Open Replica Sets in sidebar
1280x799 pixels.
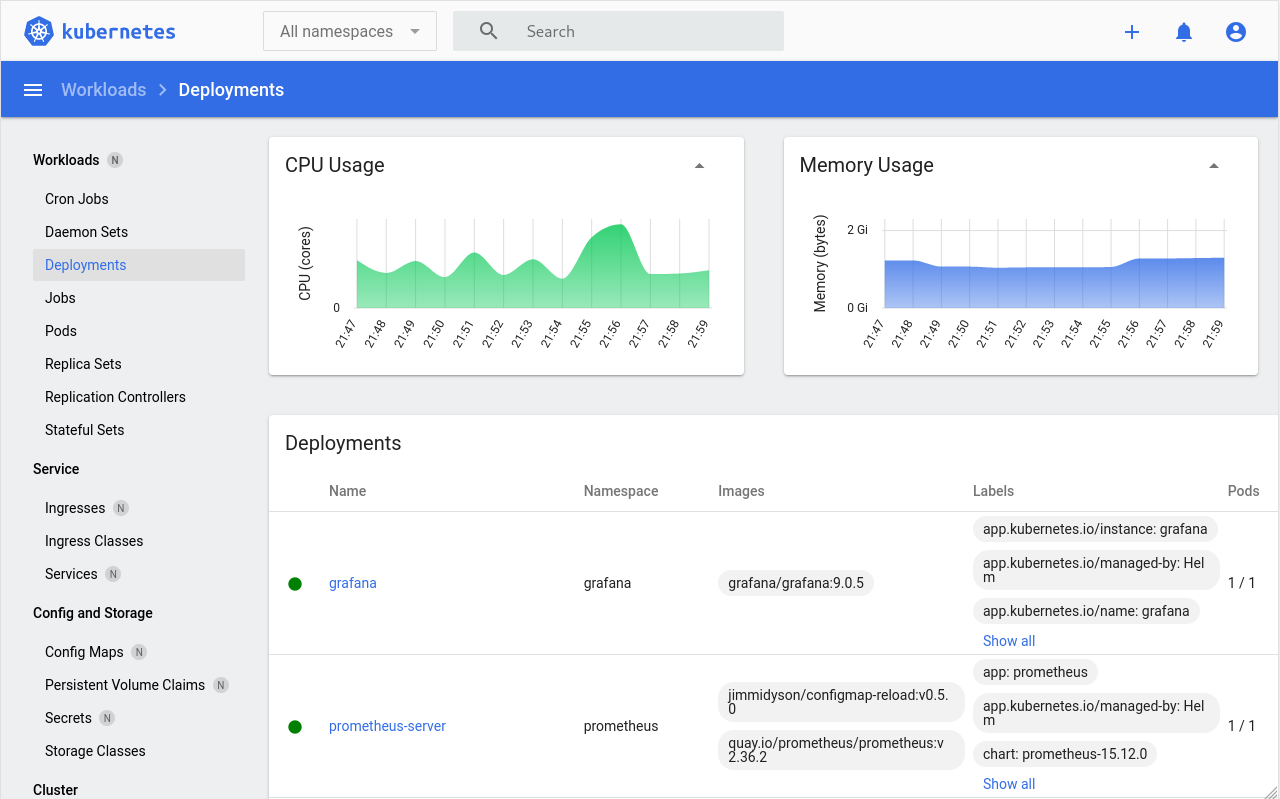83,364
